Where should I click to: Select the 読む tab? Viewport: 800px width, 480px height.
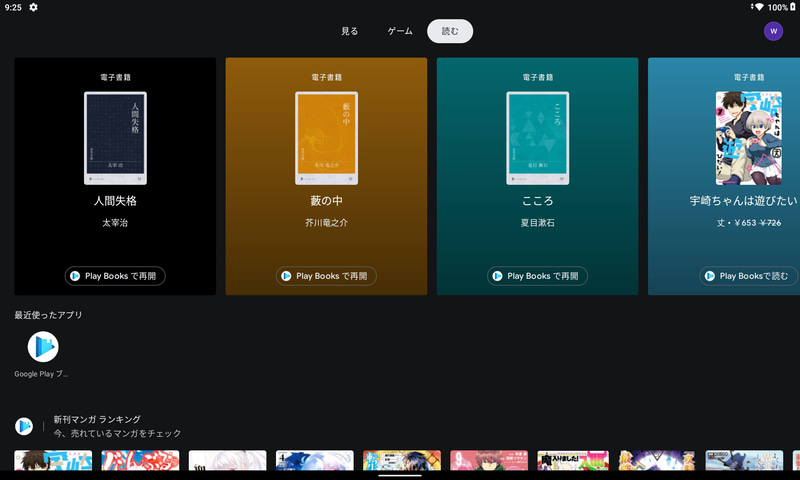pos(450,31)
